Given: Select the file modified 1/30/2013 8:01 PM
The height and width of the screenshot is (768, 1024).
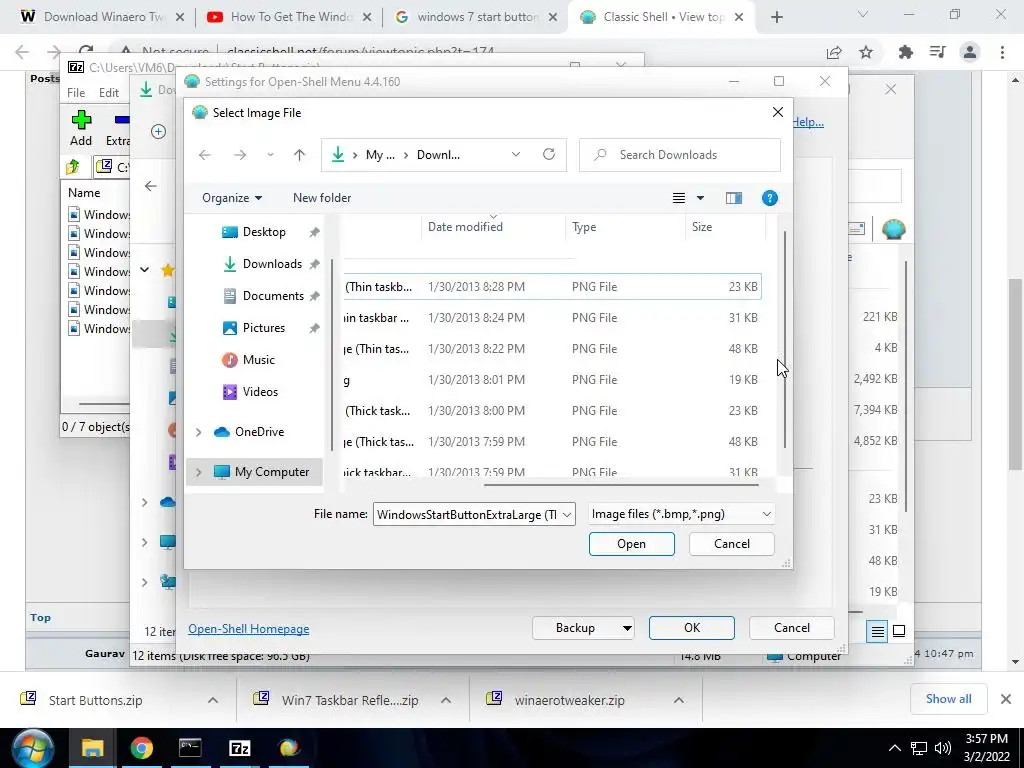Looking at the screenshot, I should 552,380.
